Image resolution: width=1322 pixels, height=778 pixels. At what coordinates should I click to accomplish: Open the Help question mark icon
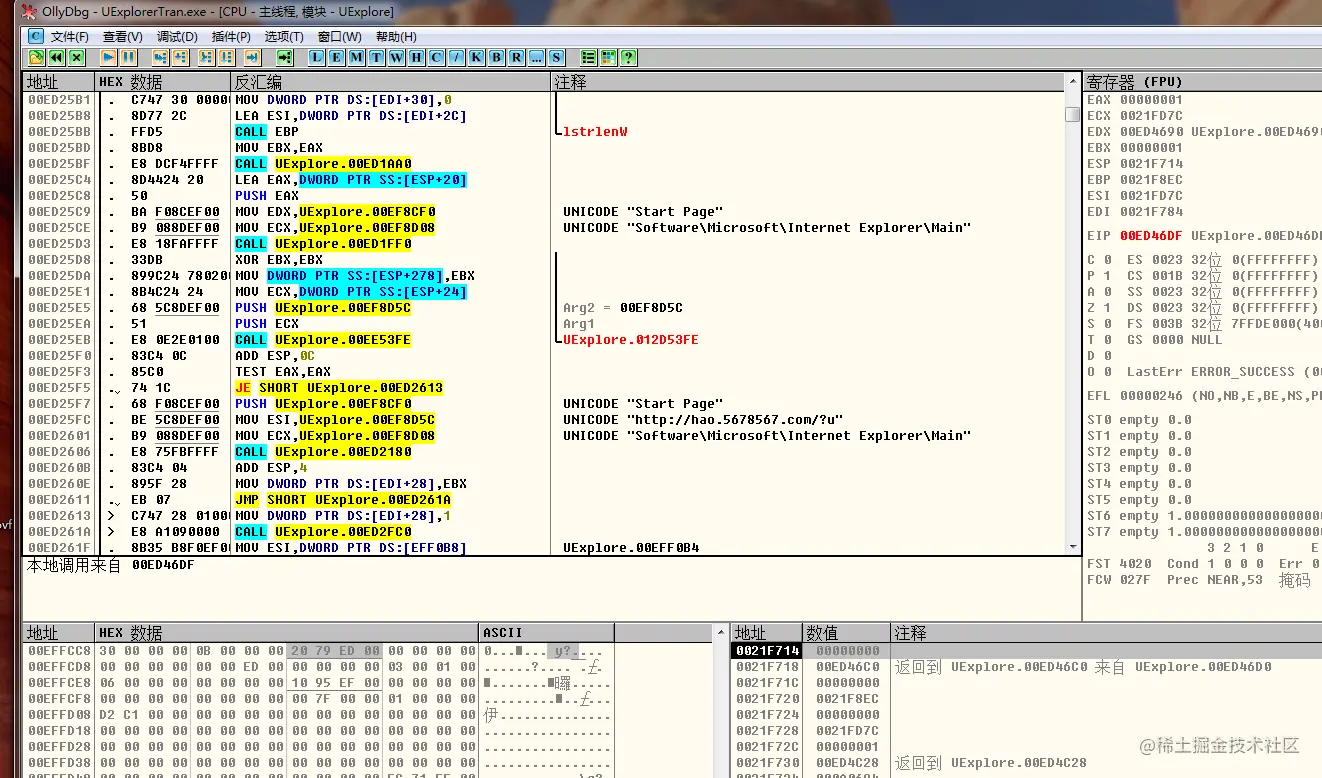pyautogui.click(x=628, y=57)
